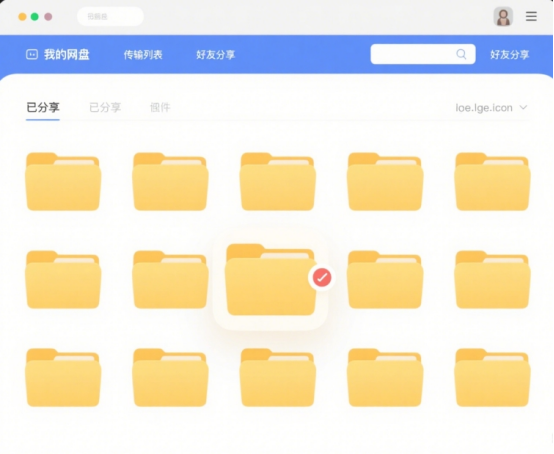Select the first folder in the bottom row
554x454 pixels.
click(x=63, y=377)
